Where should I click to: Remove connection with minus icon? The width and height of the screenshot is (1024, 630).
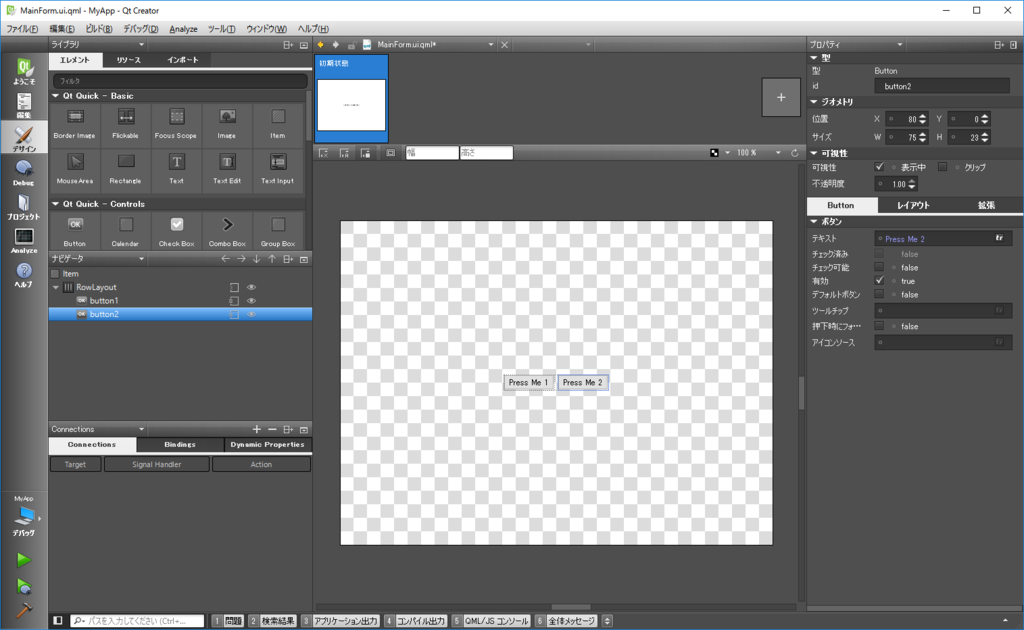[x=272, y=429]
